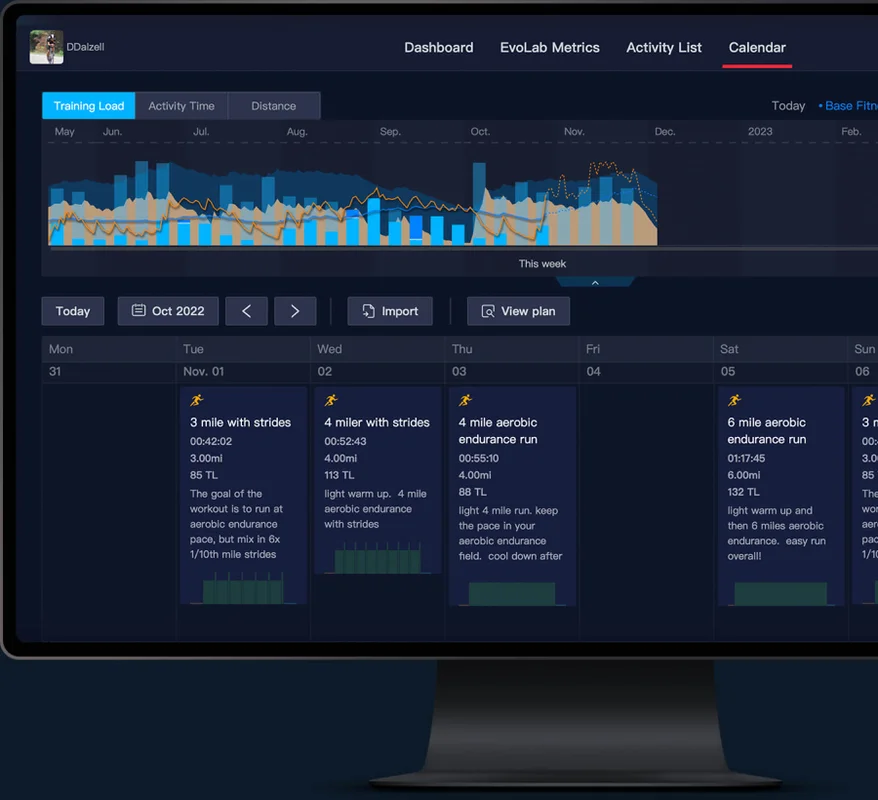Screen dimensions: 878x800
Task: Click the DDalzell profile avatar
Action: coord(46,47)
